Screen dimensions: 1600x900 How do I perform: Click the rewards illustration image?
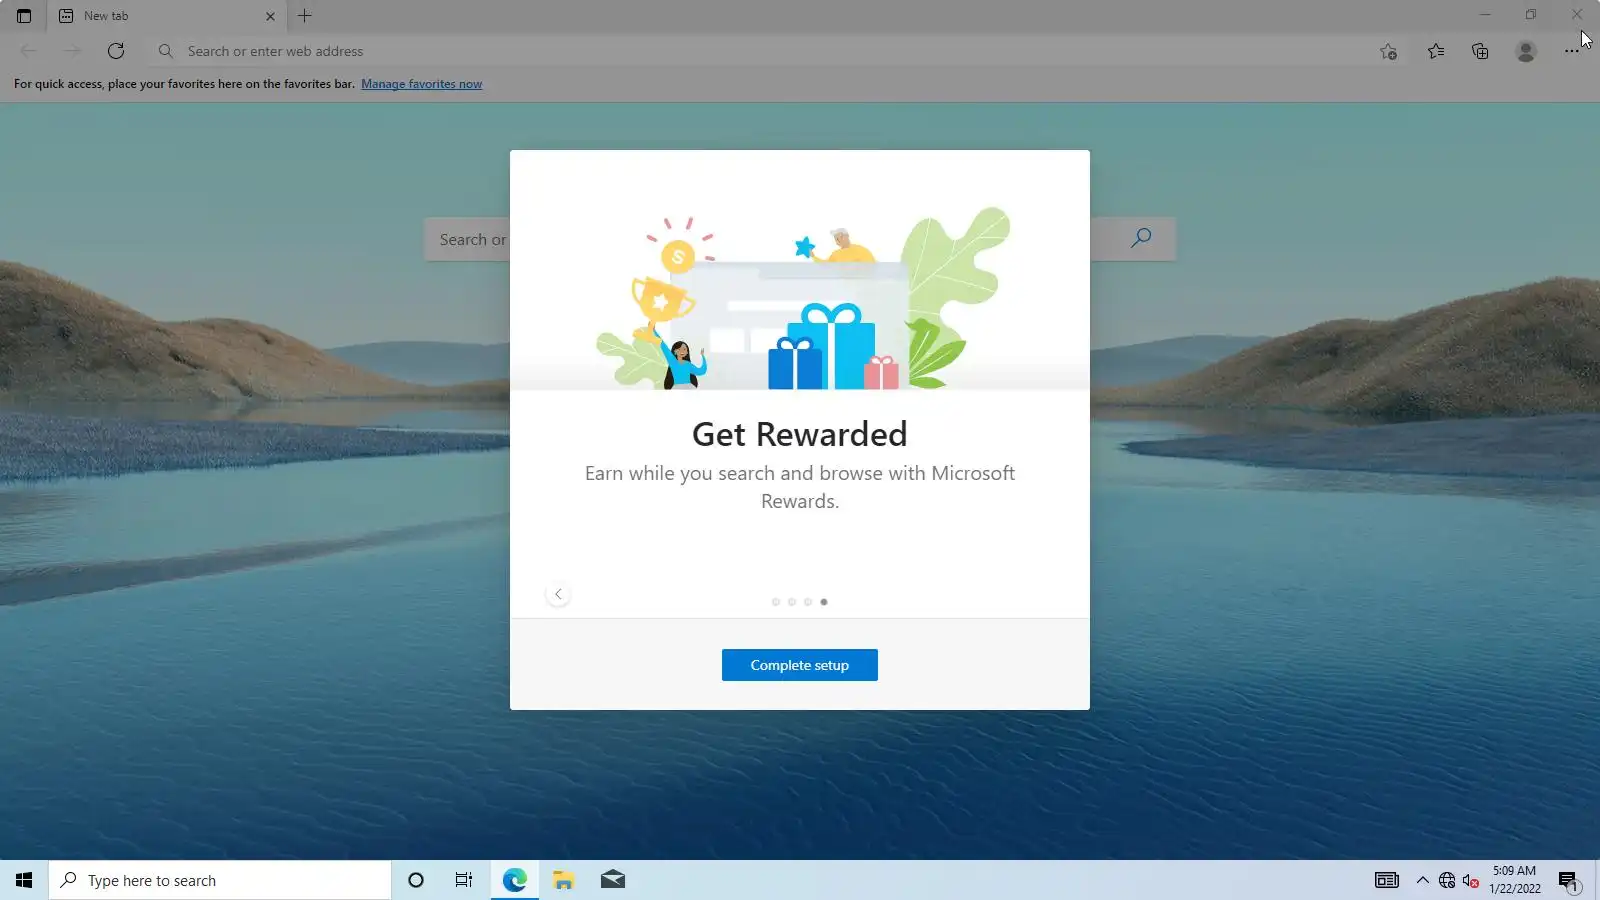click(x=802, y=298)
